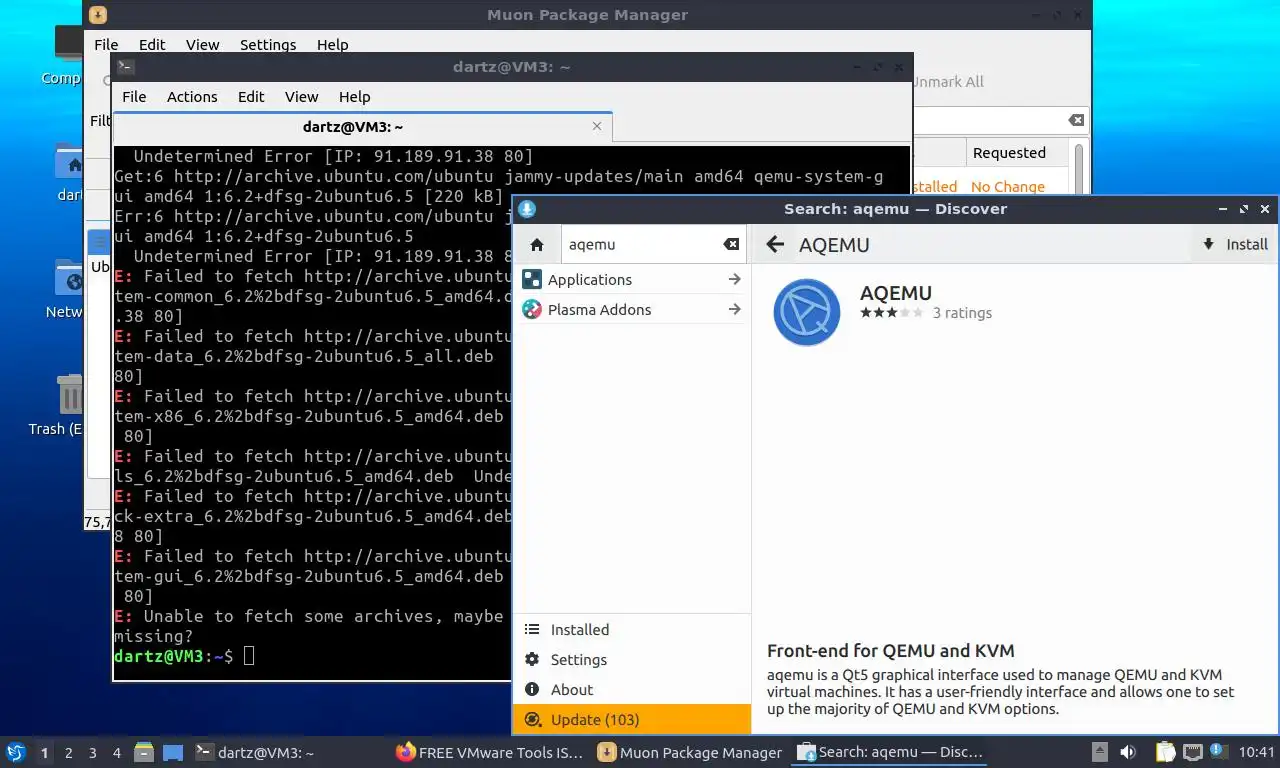1280x768 pixels.
Task: Click the Muon package list scrollbar
Action: 1078,167
